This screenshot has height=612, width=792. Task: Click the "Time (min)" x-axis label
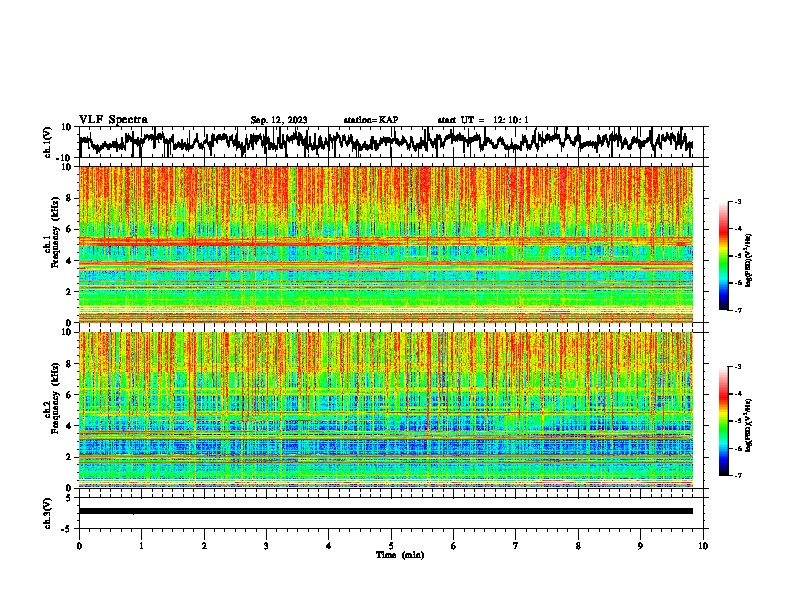[400, 555]
